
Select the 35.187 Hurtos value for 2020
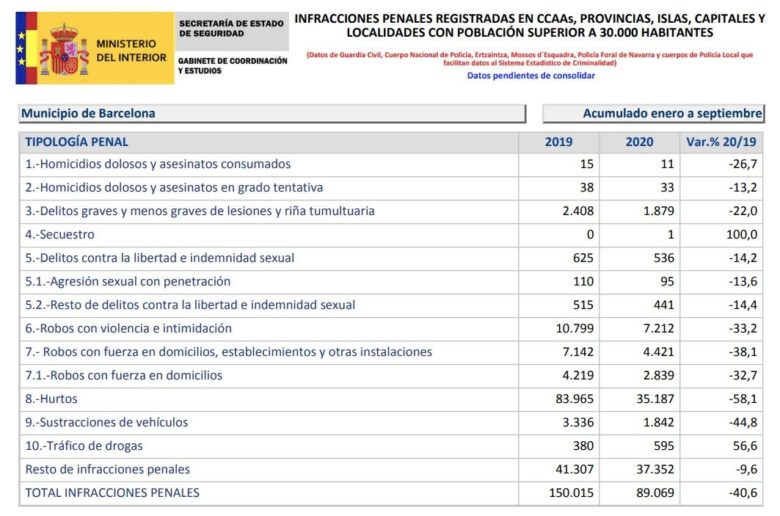(655, 399)
